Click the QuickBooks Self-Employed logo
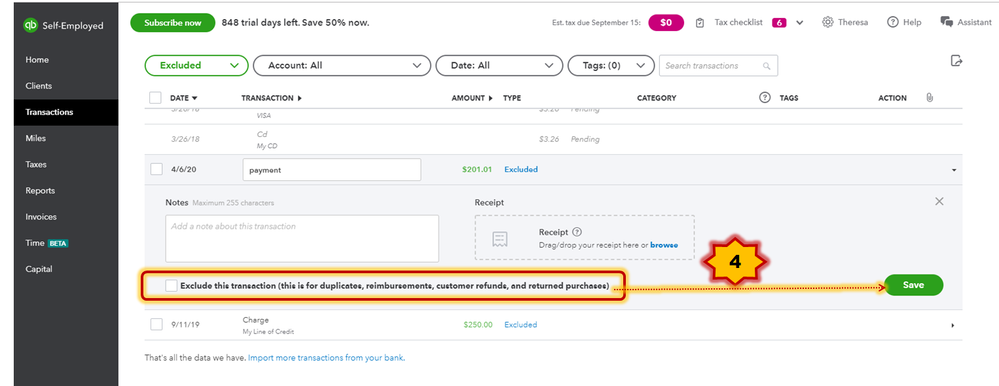This screenshot has width=999, height=386. (63, 25)
